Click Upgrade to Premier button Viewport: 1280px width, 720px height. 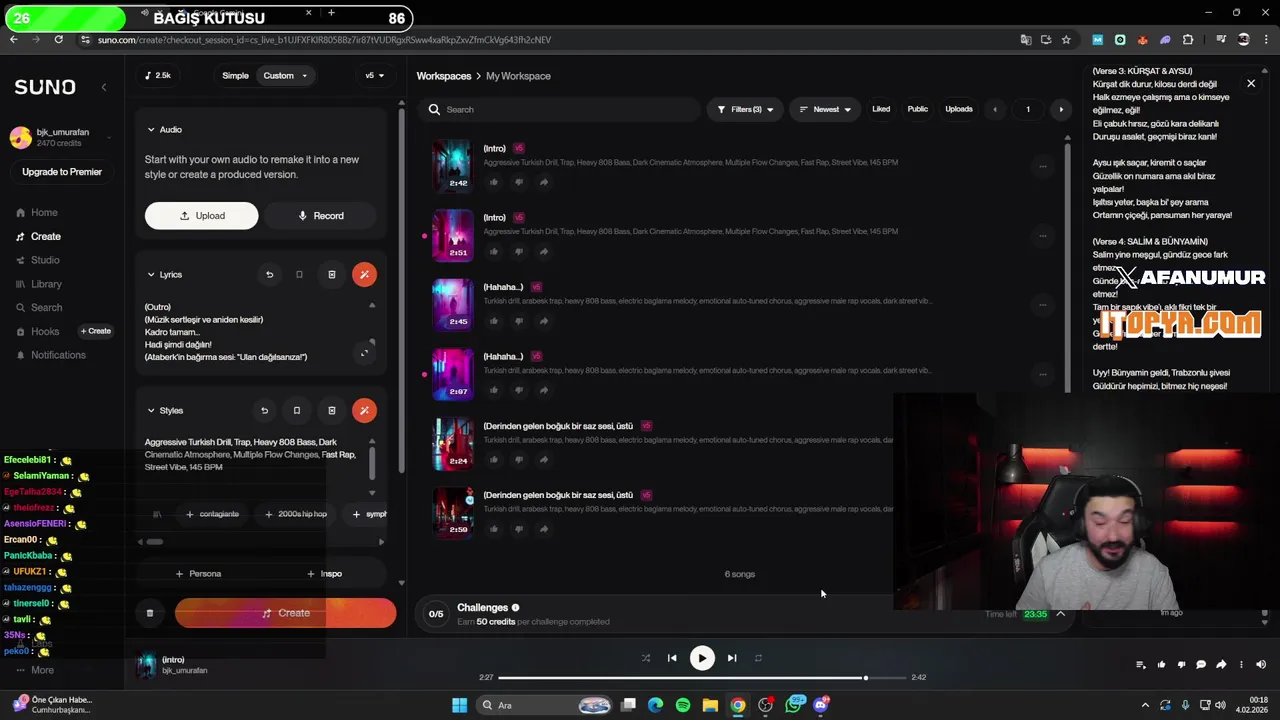pyautogui.click(x=62, y=172)
